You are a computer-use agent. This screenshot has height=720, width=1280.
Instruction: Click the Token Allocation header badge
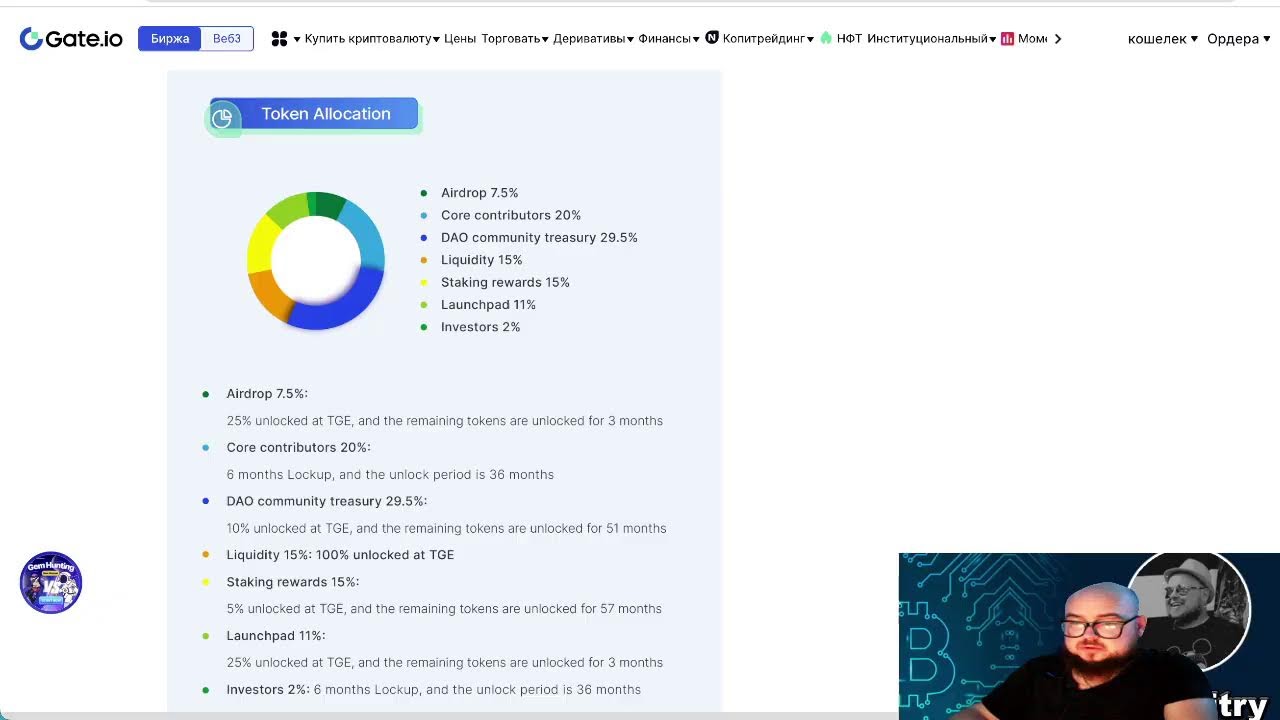[314, 115]
